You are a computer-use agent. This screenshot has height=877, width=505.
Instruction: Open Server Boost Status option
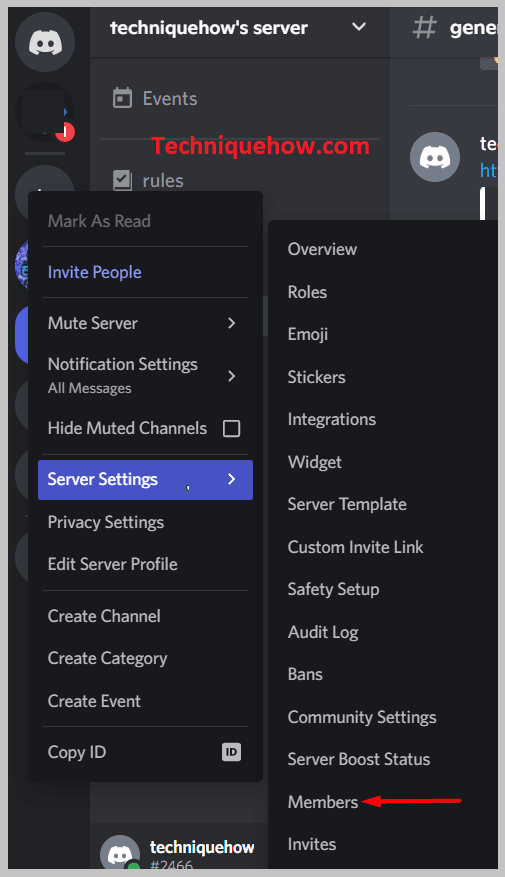[358, 760]
